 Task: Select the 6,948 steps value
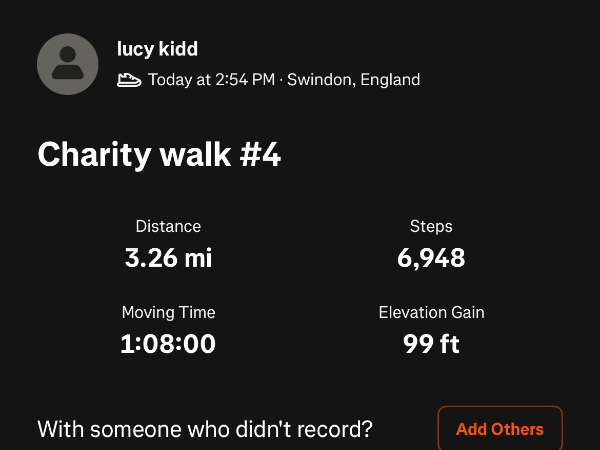pos(431,258)
